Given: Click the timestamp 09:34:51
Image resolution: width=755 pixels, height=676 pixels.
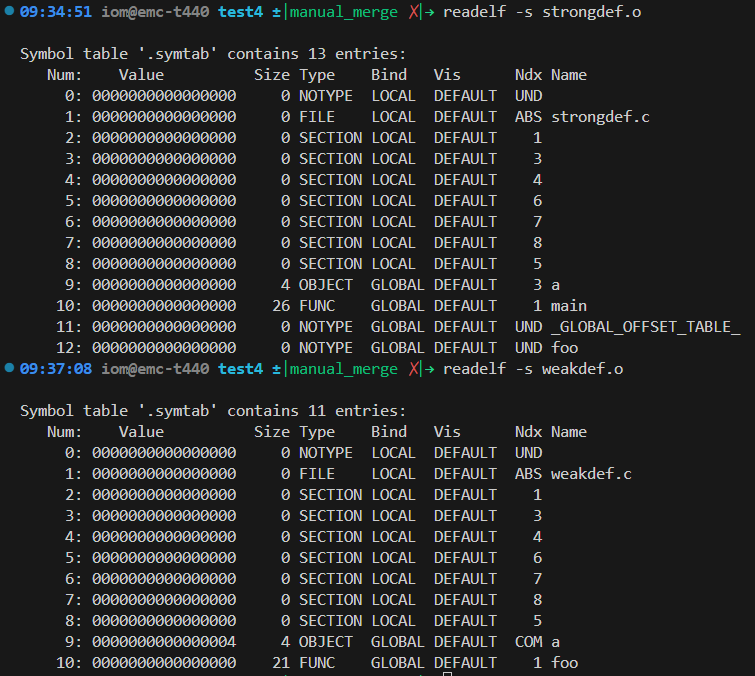Looking at the screenshot, I should coord(56,12).
